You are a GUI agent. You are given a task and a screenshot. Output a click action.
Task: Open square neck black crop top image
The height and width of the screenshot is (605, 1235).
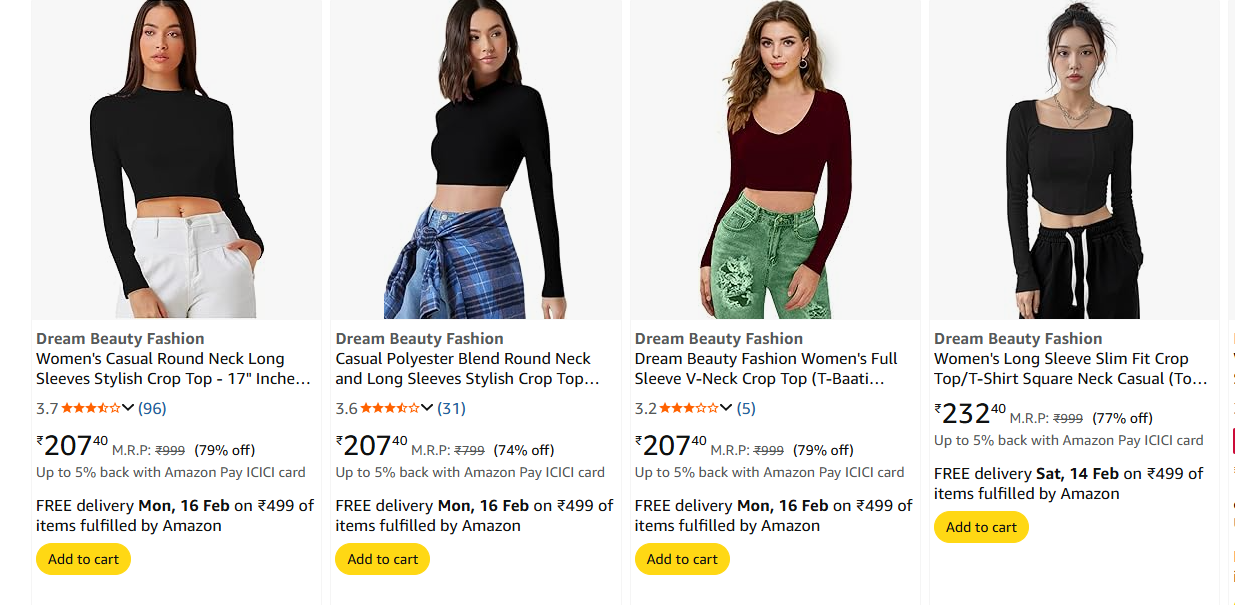tap(1074, 160)
